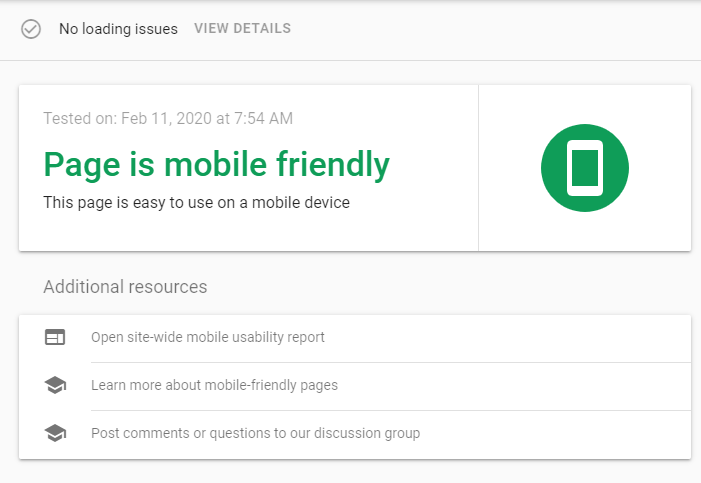Click the white phone screen inside green circle
Screen dimensions: 701x483
click(585, 168)
